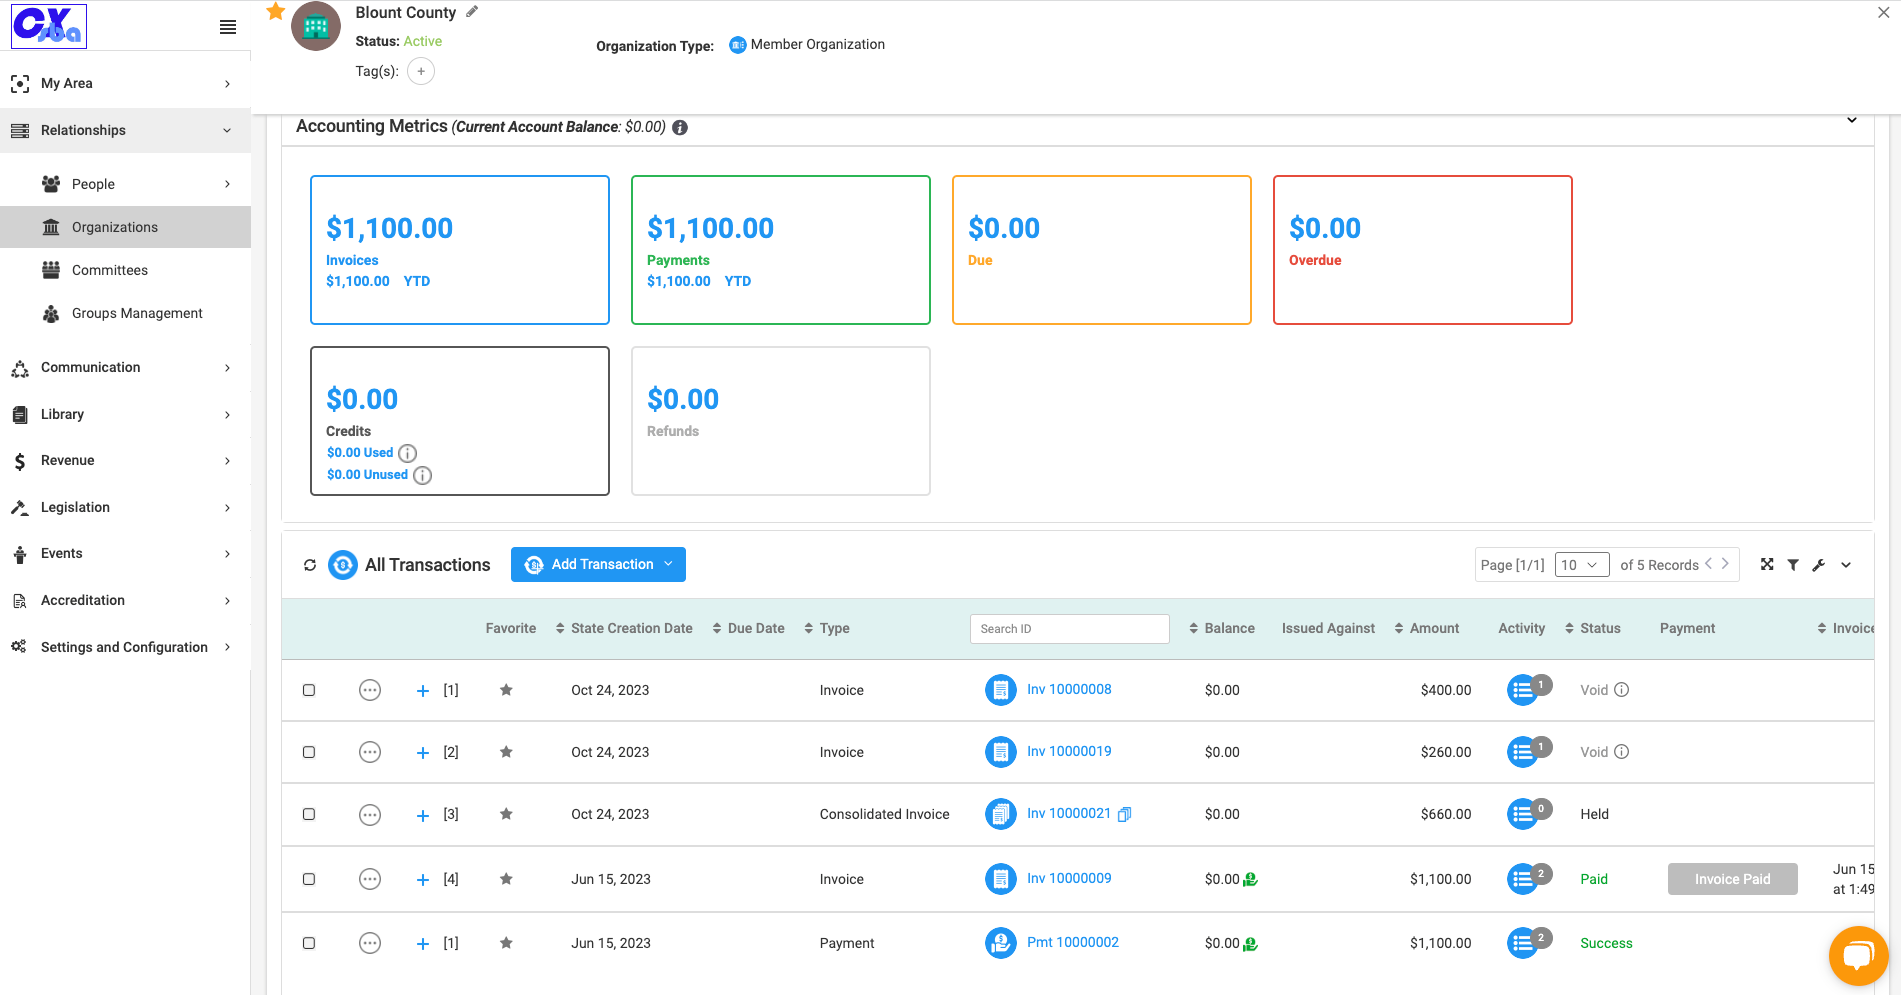Open Accounting Metrics info icon
The height and width of the screenshot is (995, 1901).
coord(680,127)
